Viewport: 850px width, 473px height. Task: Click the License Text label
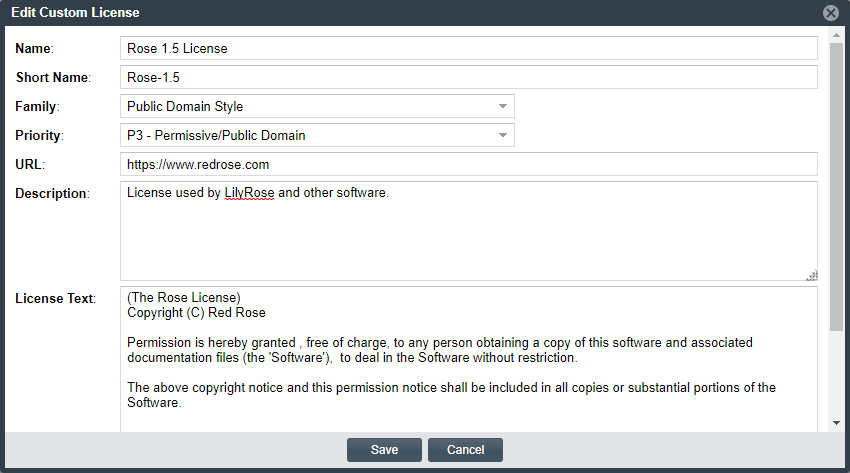pyautogui.click(x=54, y=298)
